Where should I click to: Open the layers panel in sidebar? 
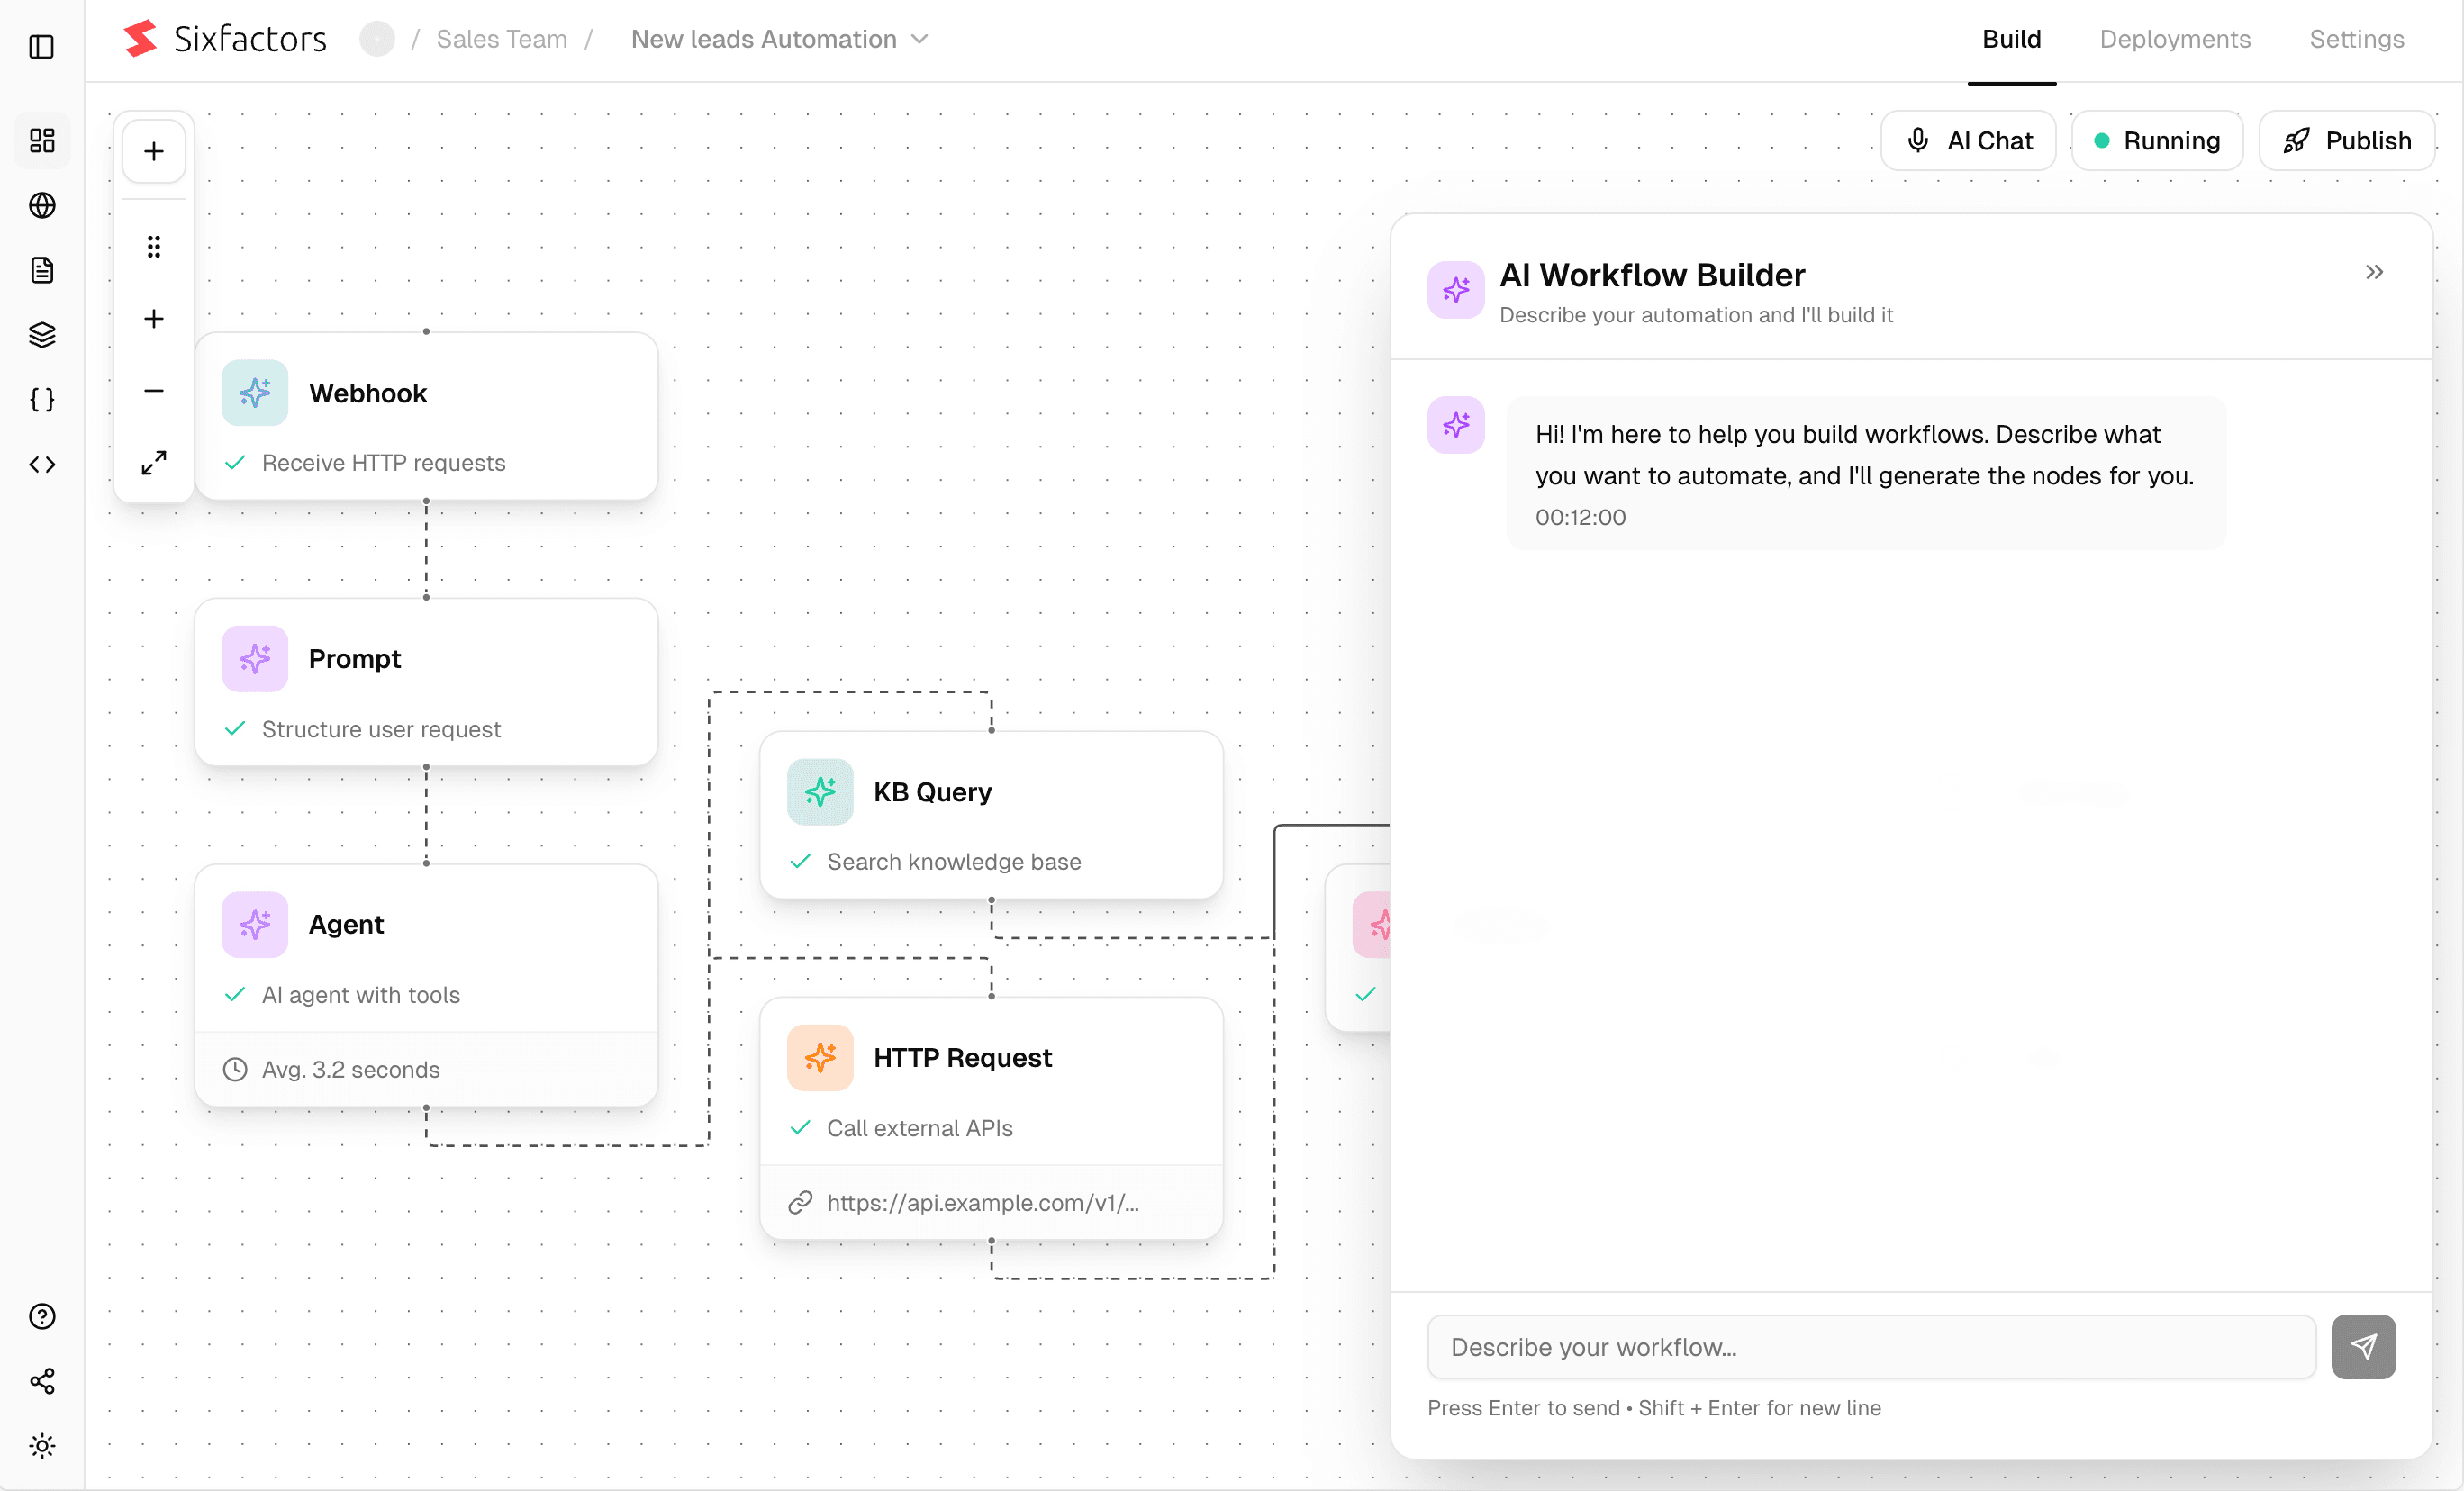[42, 334]
